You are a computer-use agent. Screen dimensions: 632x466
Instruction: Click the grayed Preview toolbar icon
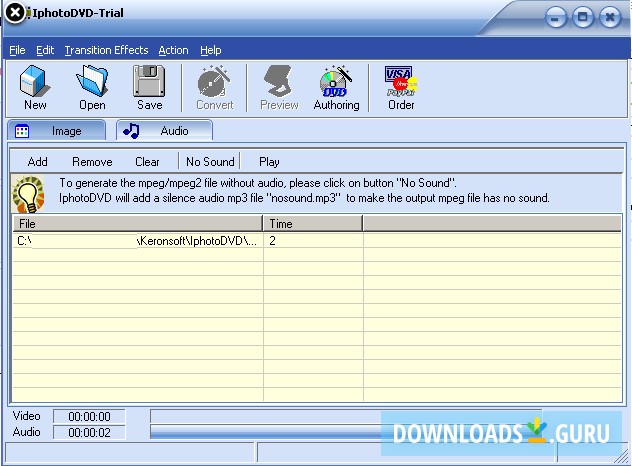[x=279, y=87]
